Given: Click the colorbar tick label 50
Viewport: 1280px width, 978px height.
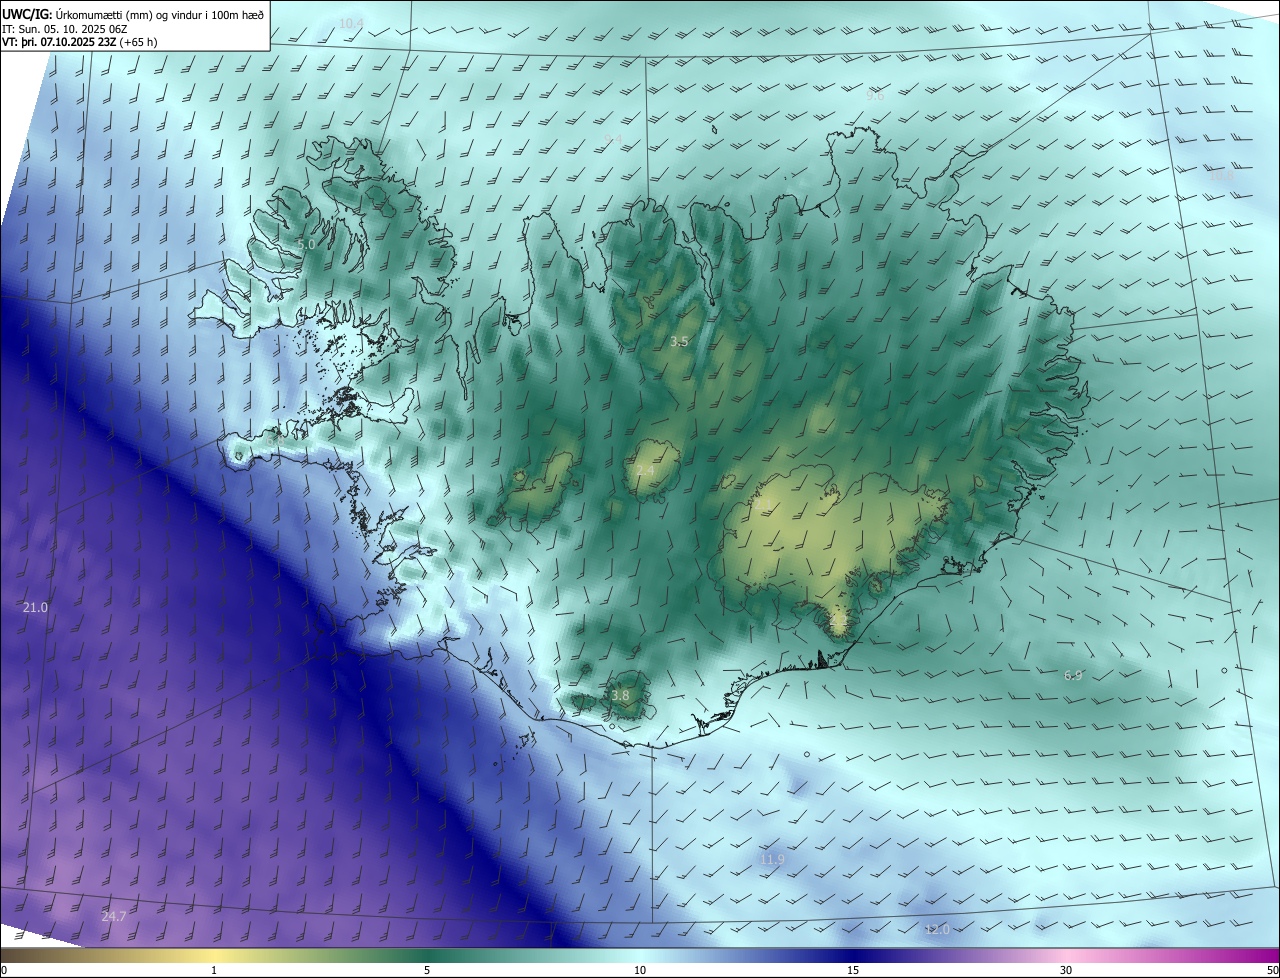Looking at the screenshot, I should click(1272, 971).
